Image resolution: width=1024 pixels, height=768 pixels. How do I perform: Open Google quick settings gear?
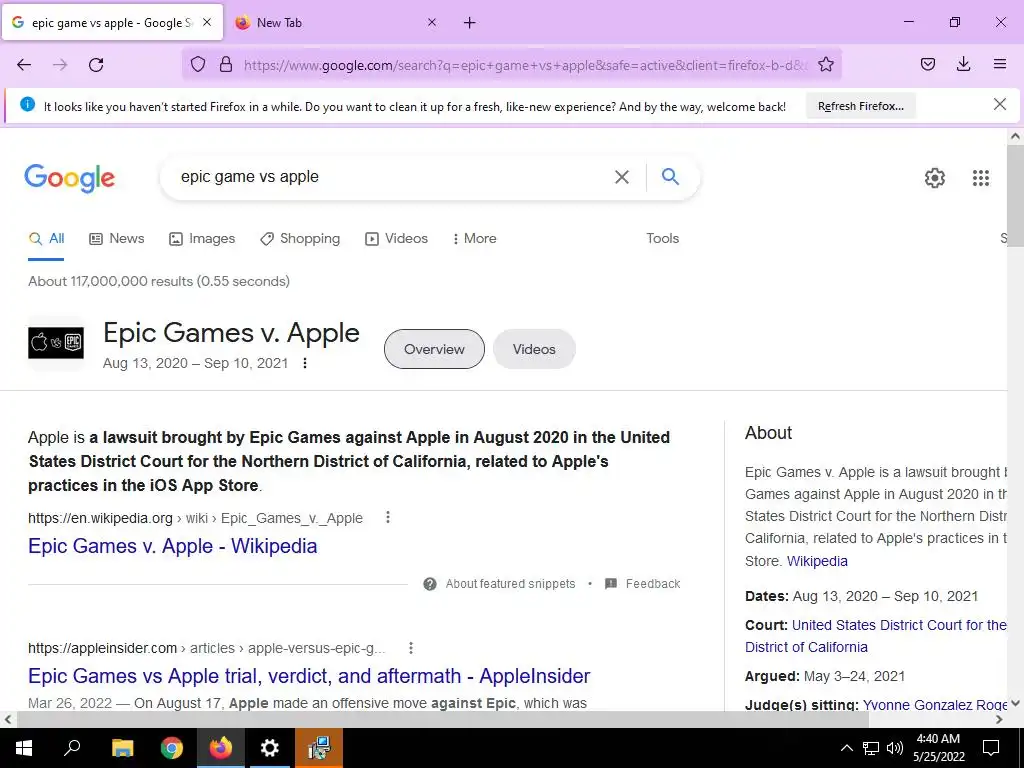point(935,178)
